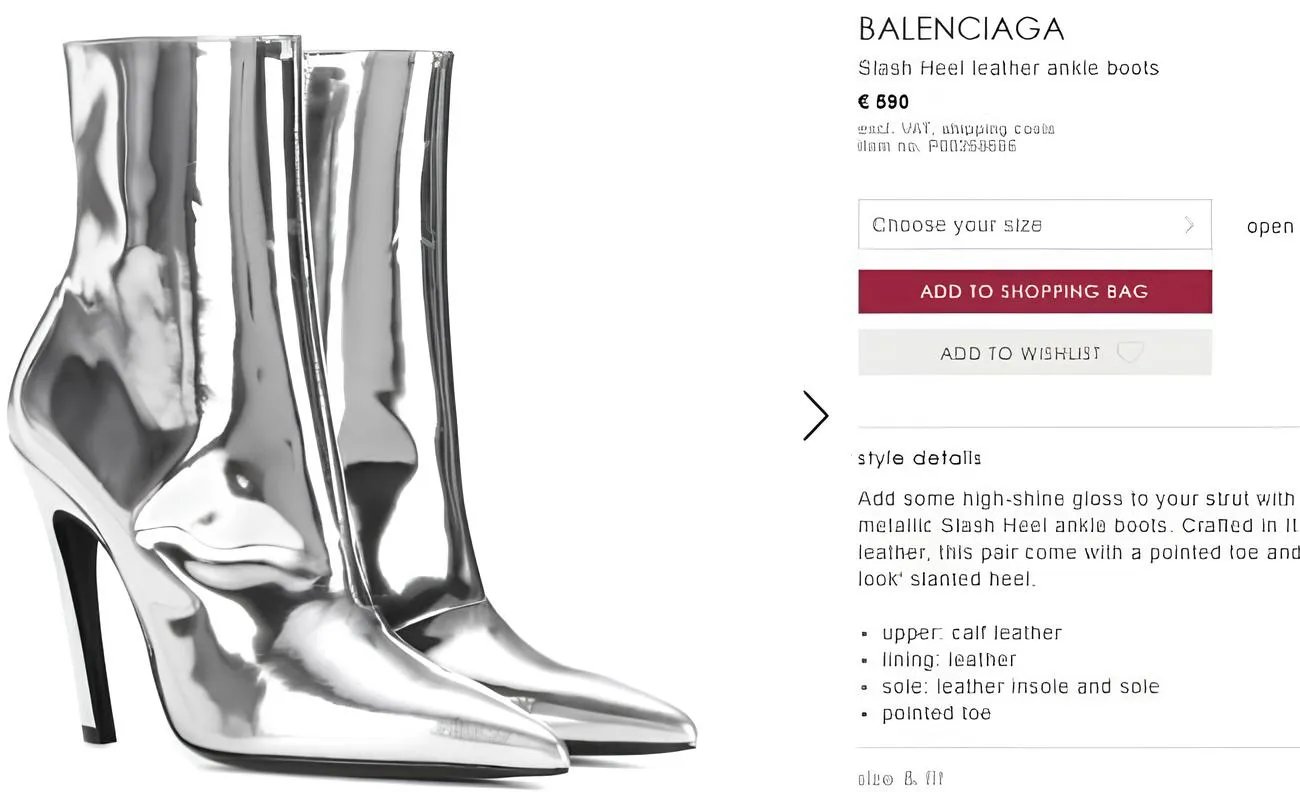Click the item number line under the price
Image resolution: width=1300 pixels, height=792 pixels.
(936, 146)
